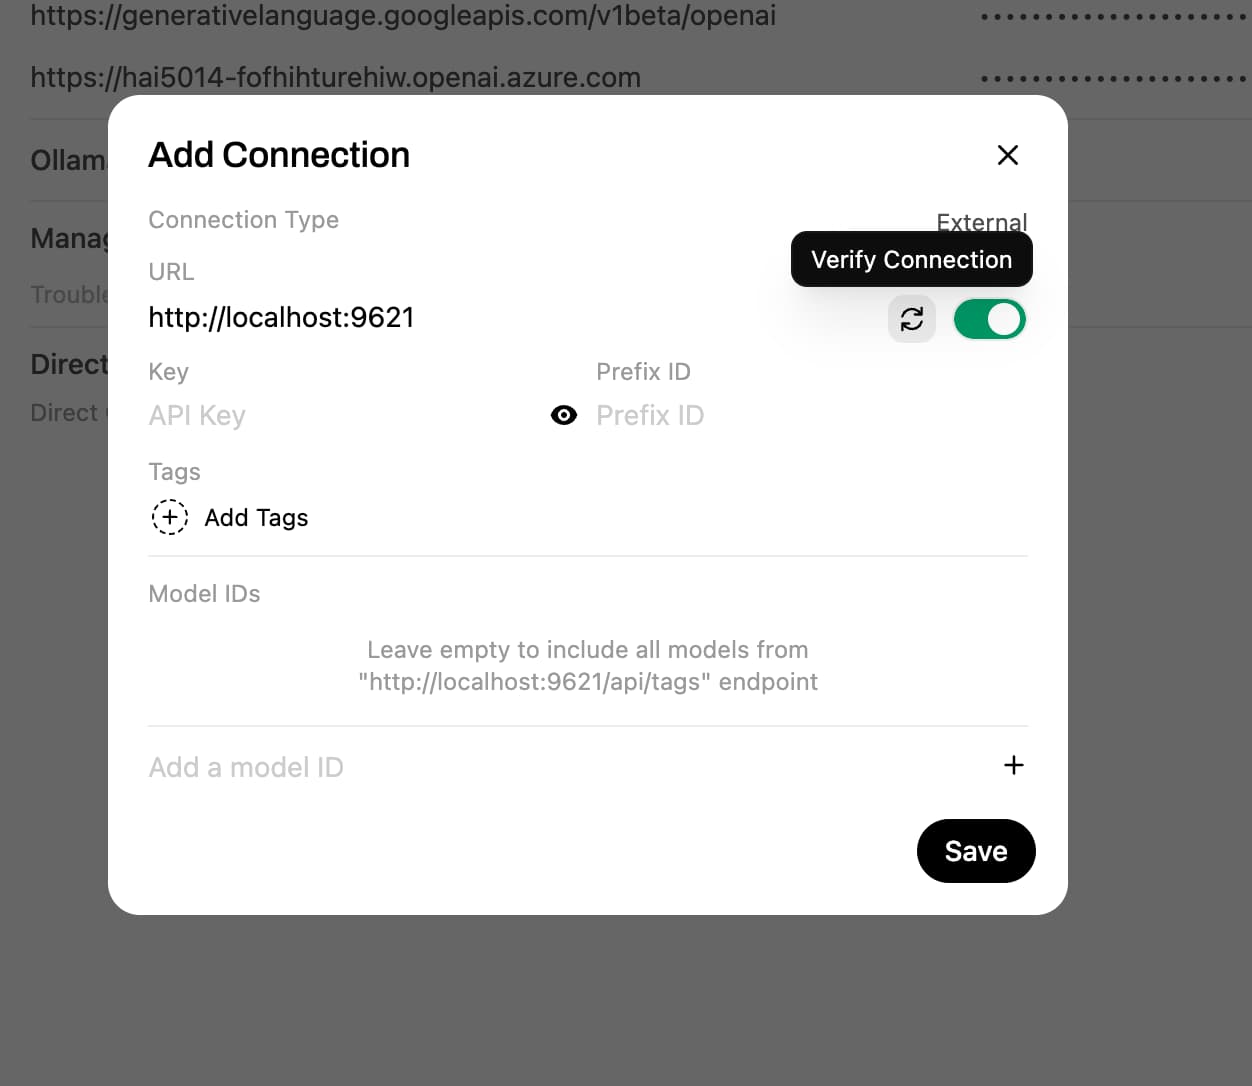This screenshot has height=1086, width=1252.
Task: Click the Add a model ID field
Action: point(560,767)
